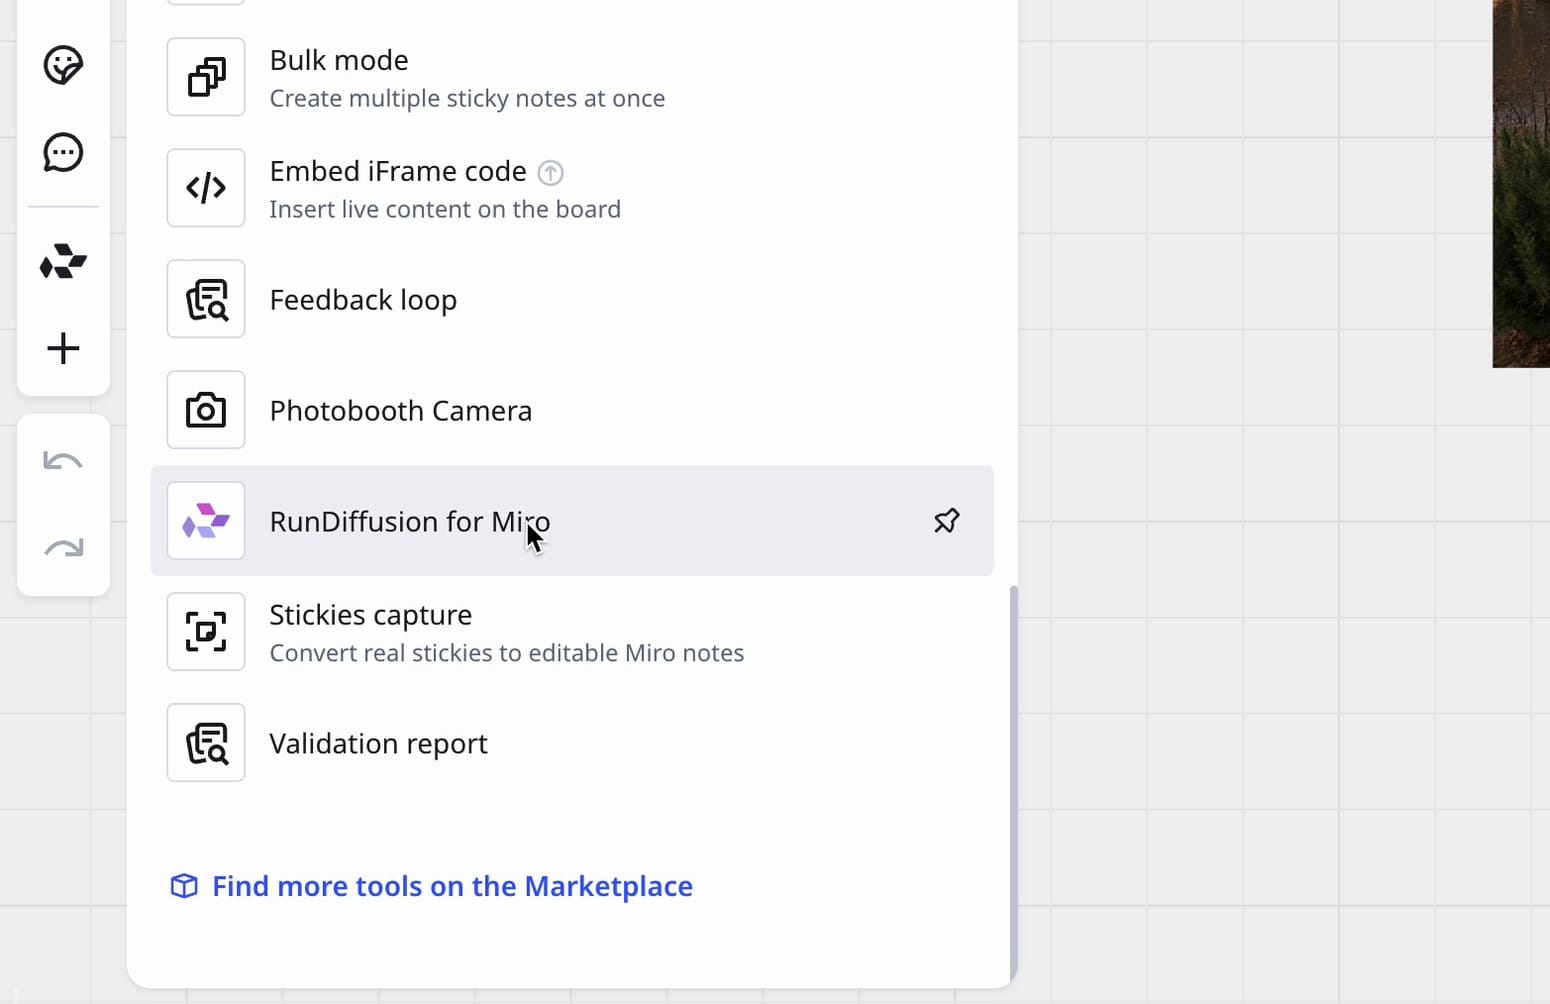Select the Bulk mode app entry
1550x1004 pixels.
[x=572, y=77]
